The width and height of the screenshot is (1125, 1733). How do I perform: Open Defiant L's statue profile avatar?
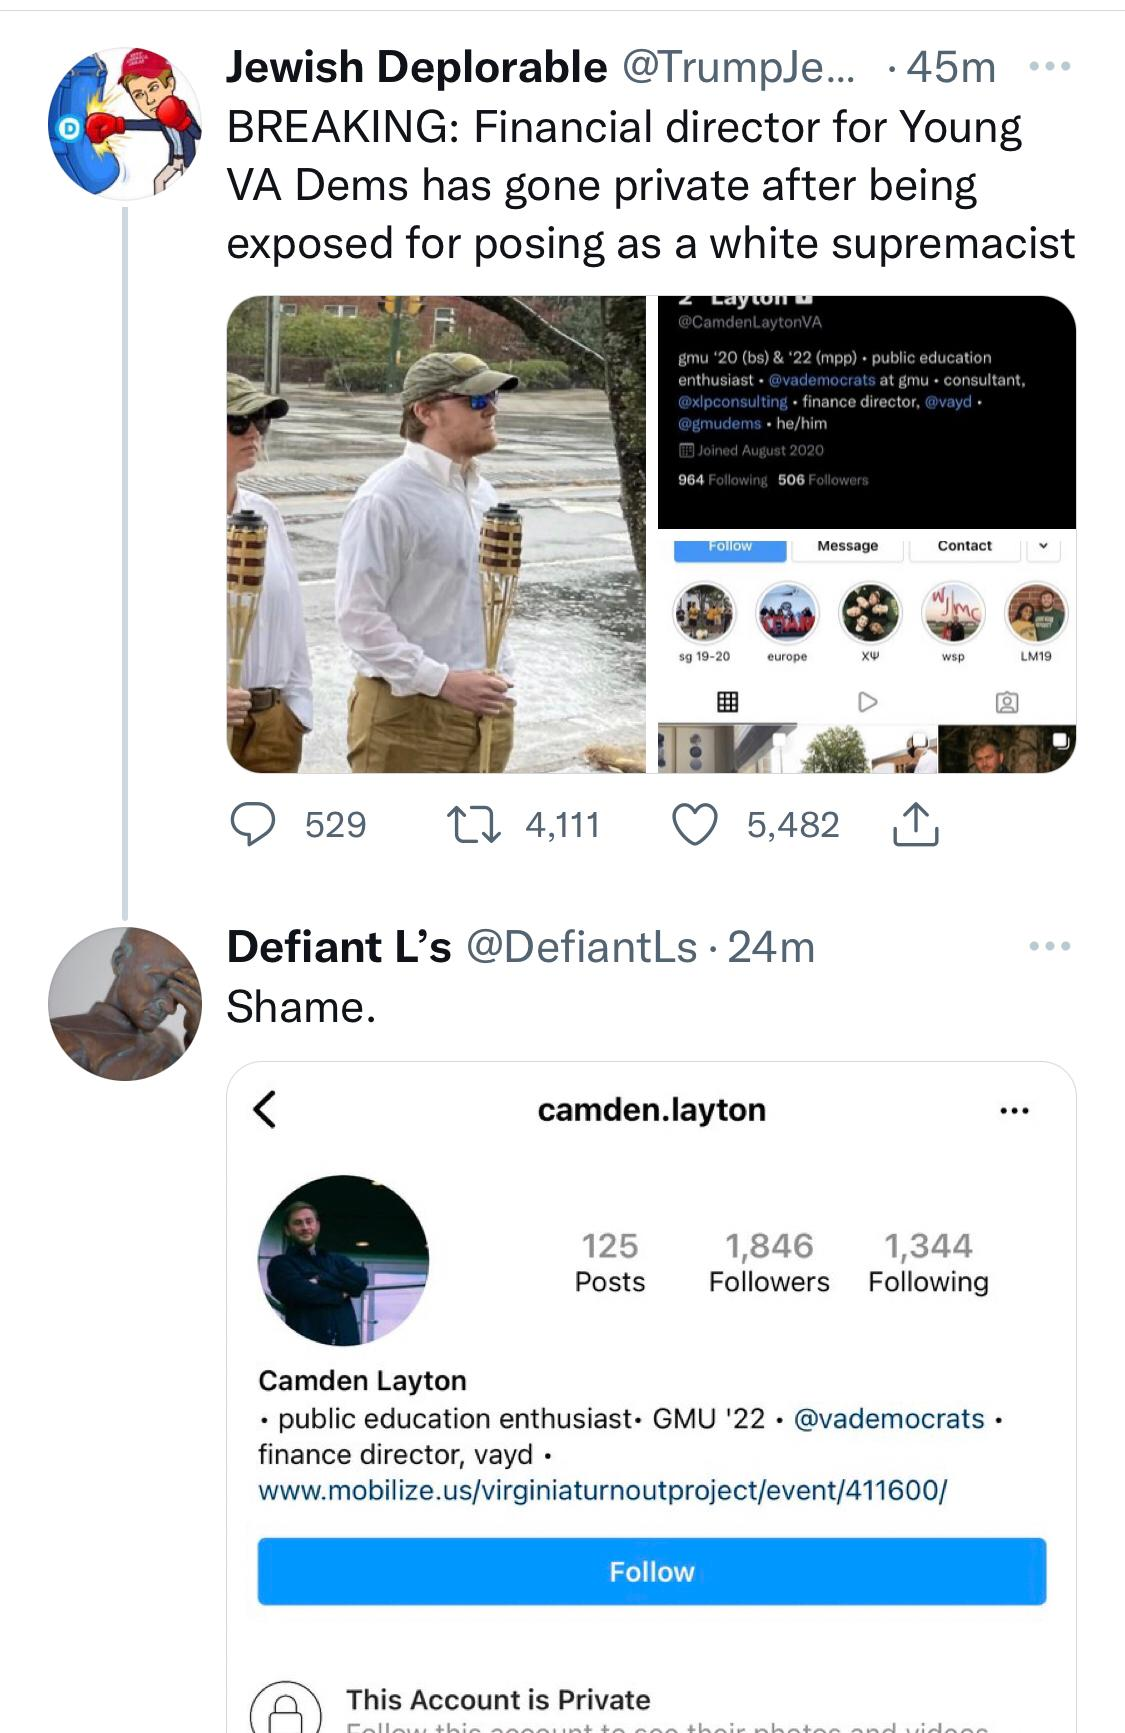tap(125, 1003)
